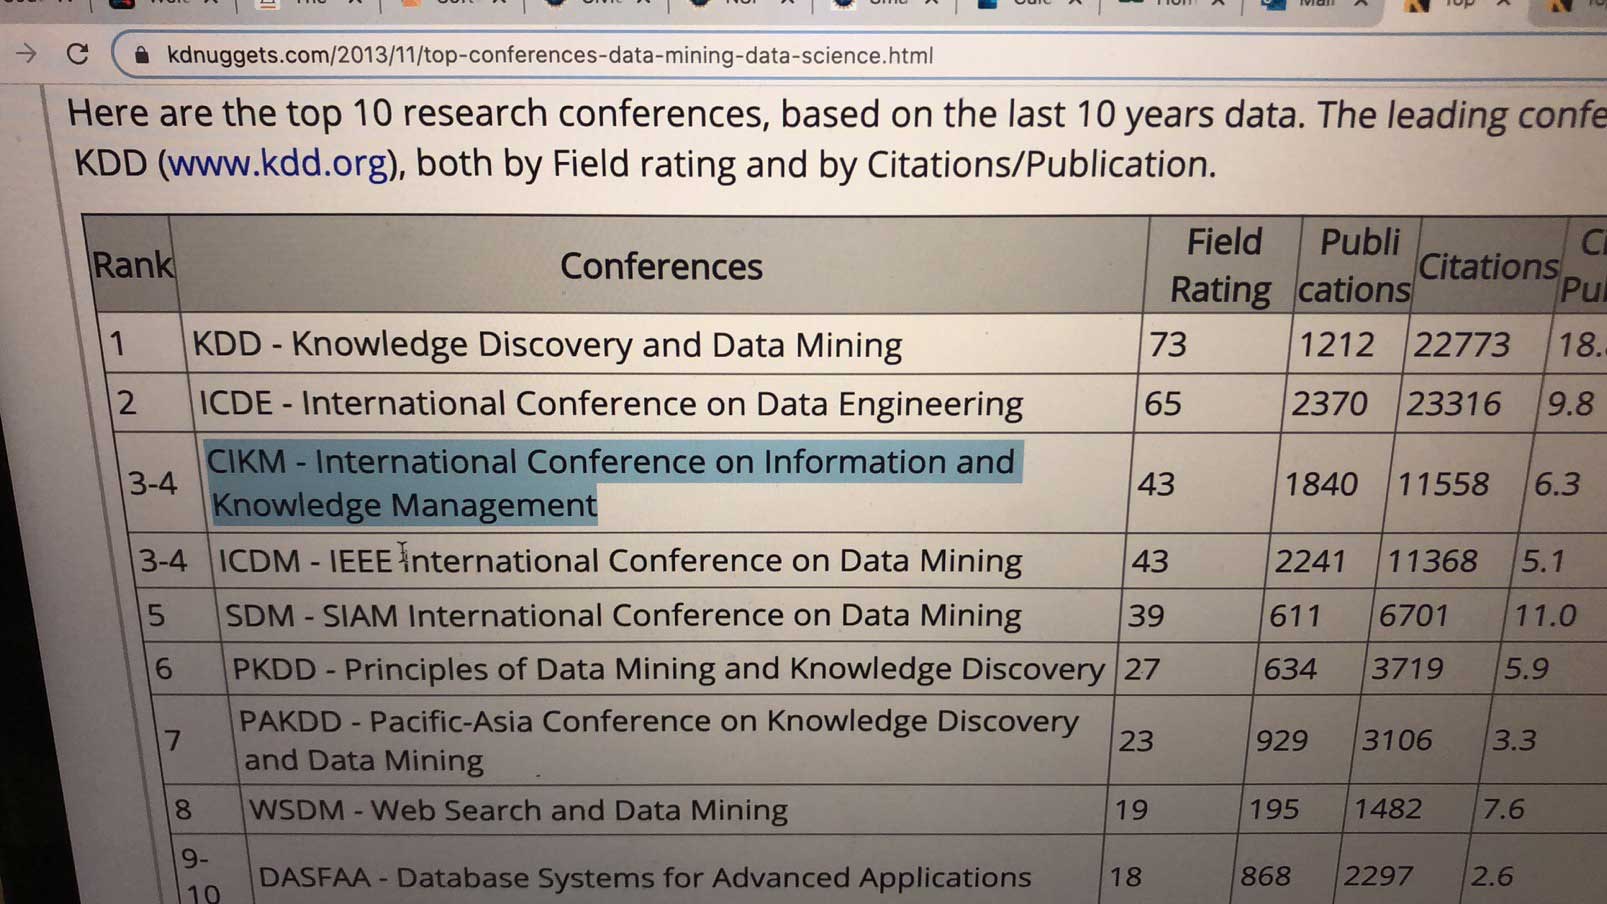The width and height of the screenshot is (1607, 904).
Task: Click the highlighted CIKM conference text
Action: point(612,483)
